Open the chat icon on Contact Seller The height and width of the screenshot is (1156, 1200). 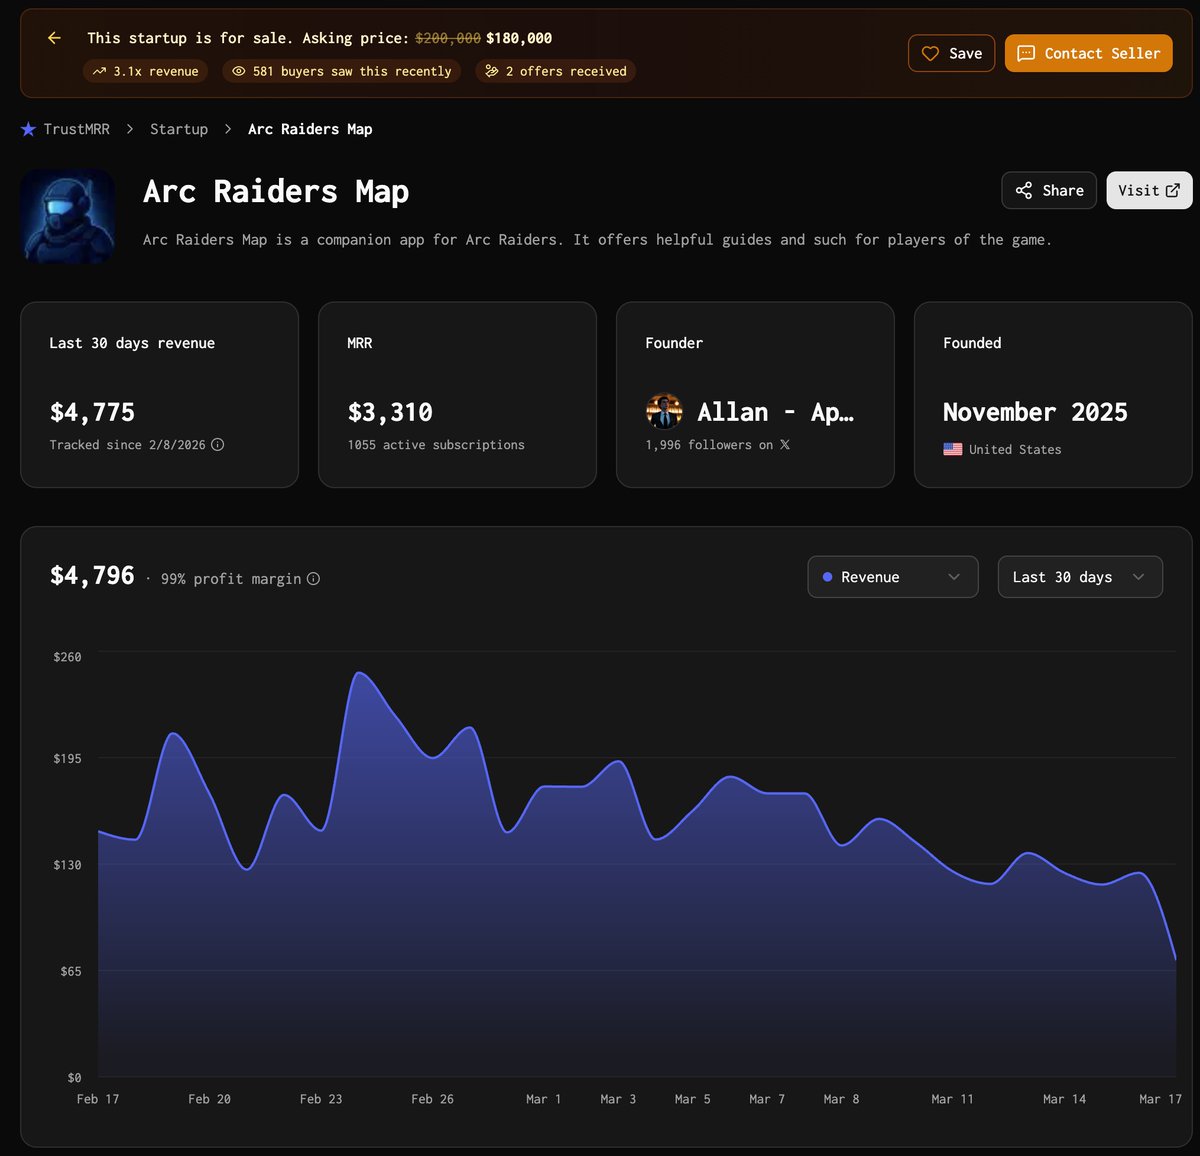coord(1026,53)
